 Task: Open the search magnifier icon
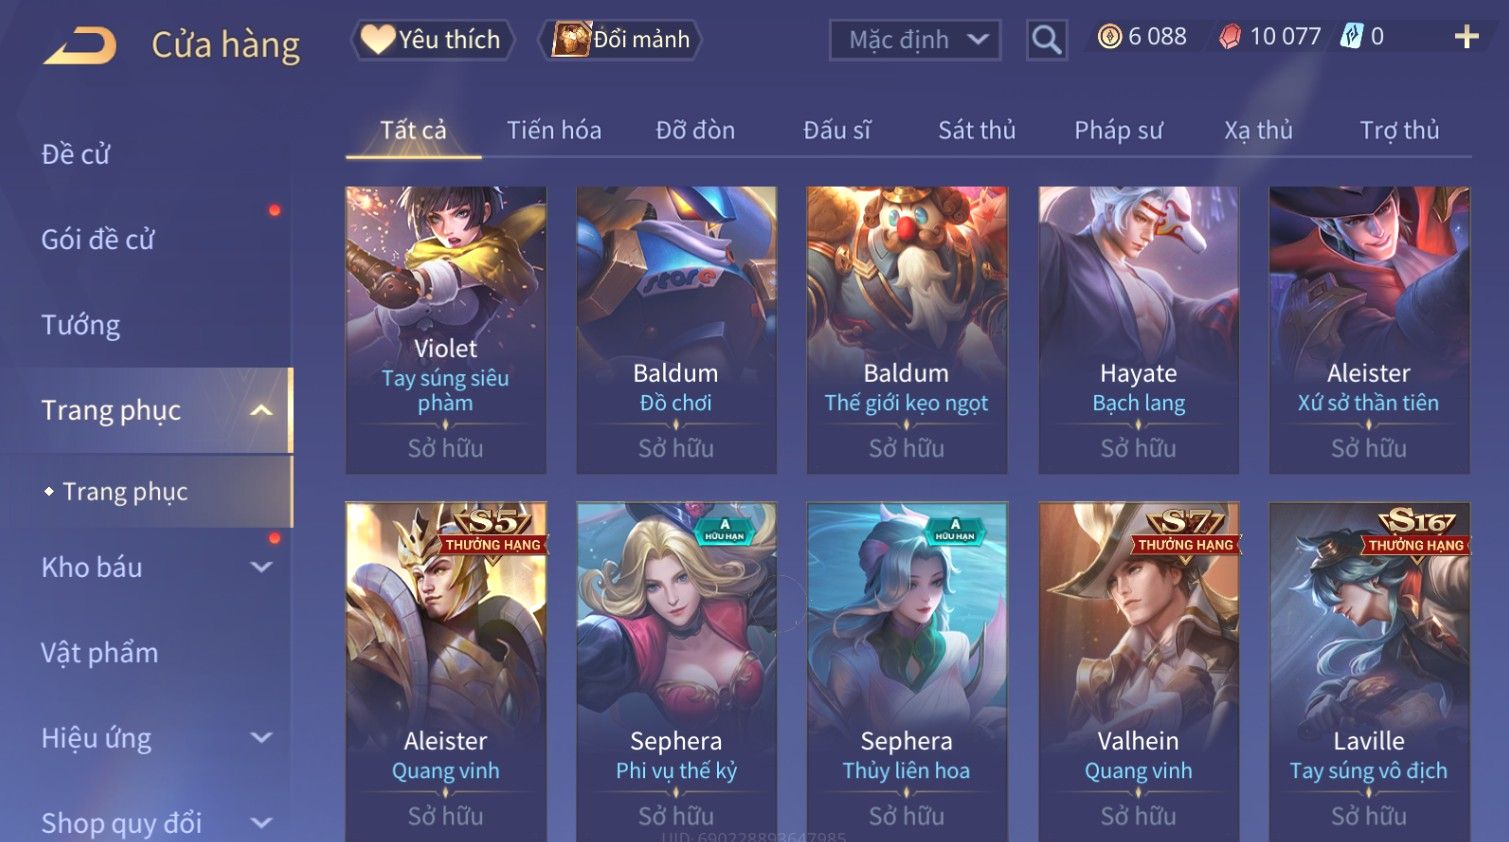tap(1046, 40)
